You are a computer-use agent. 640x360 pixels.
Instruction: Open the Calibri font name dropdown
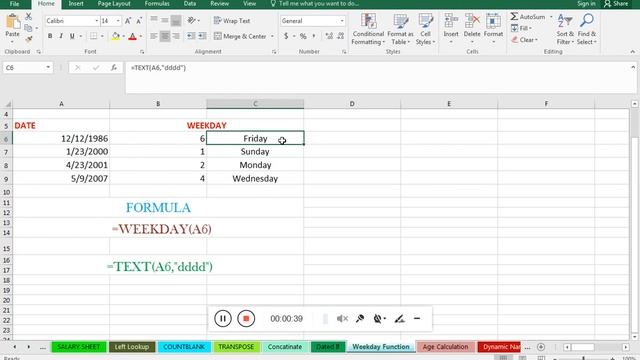(97, 21)
